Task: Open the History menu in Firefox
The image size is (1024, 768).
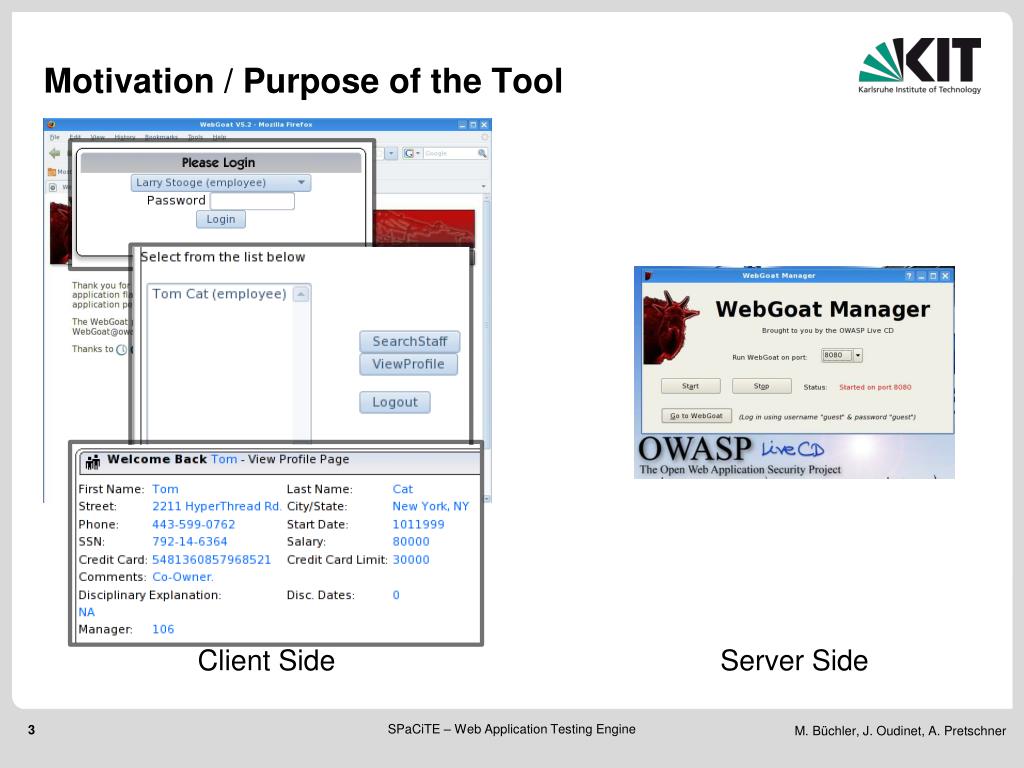Action: coord(125,137)
